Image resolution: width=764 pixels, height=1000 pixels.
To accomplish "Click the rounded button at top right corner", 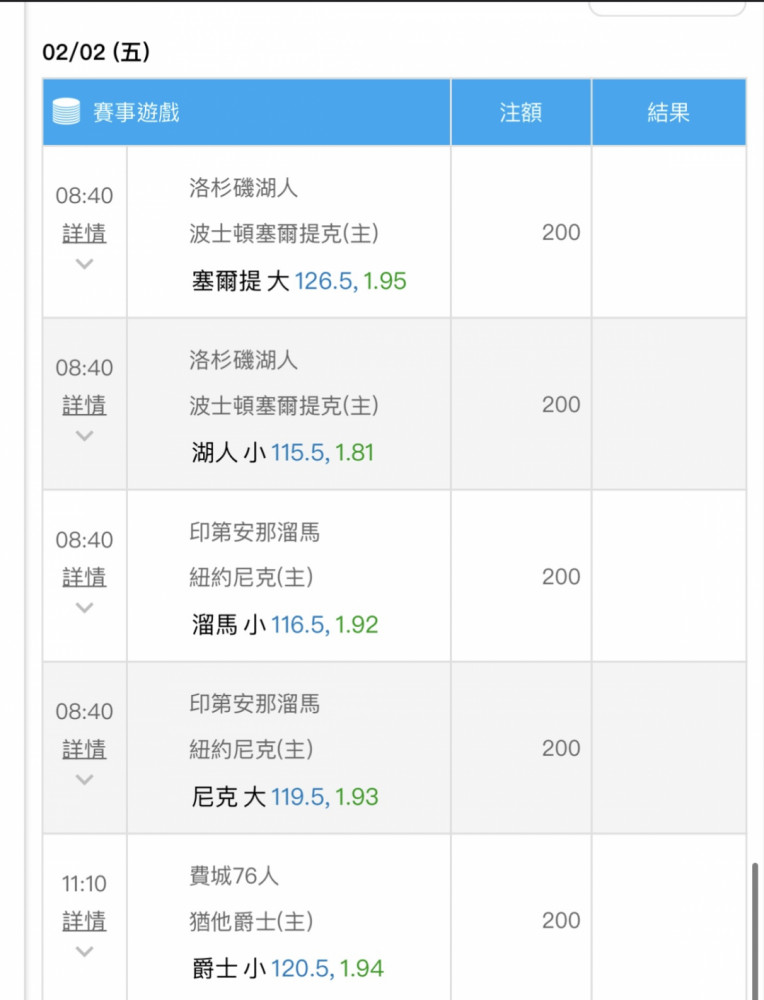I will pos(667,8).
